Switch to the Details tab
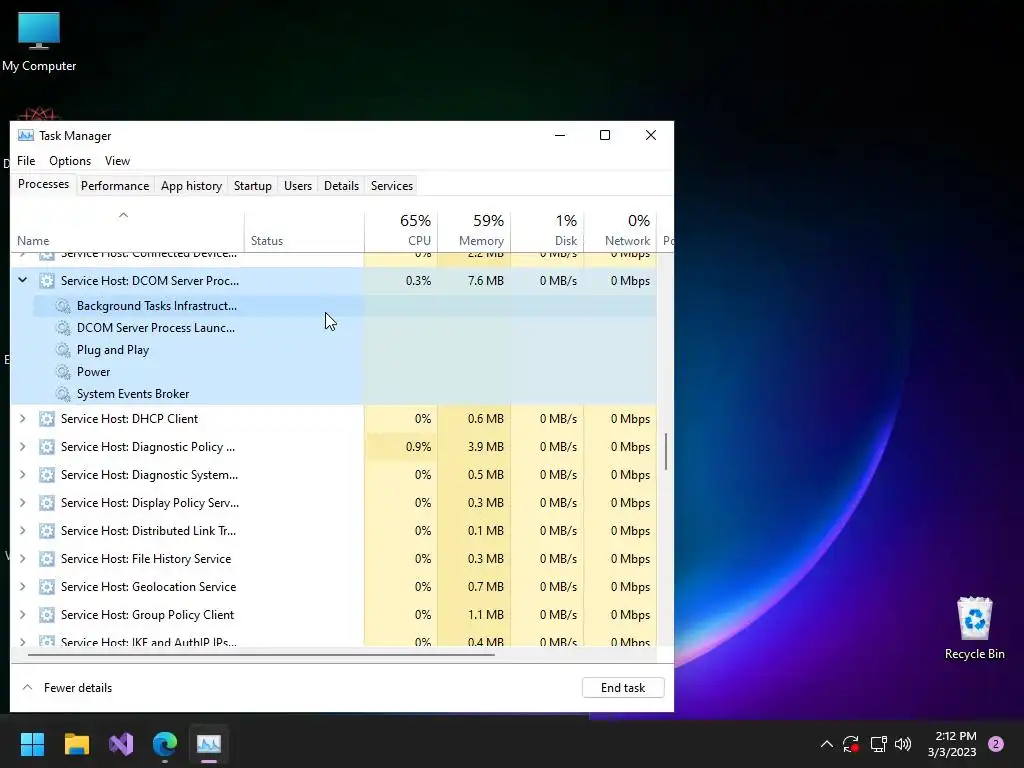 point(342,185)
